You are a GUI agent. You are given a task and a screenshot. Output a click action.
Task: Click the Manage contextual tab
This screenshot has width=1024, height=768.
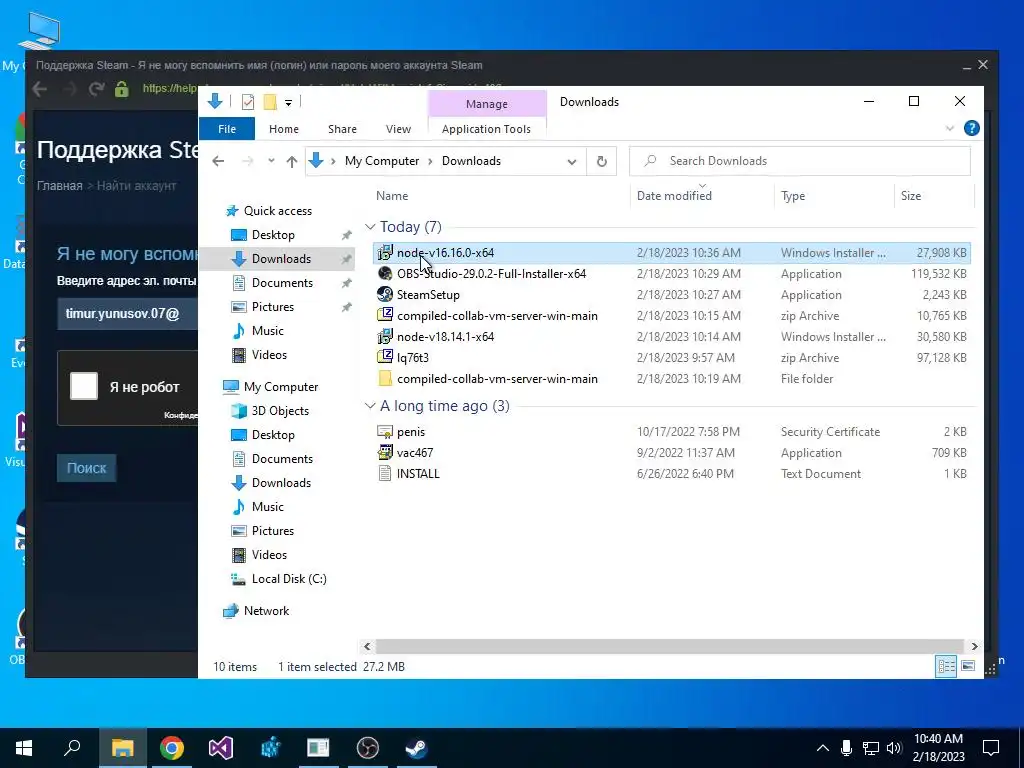pyautogui.click(x=487, y=104)
